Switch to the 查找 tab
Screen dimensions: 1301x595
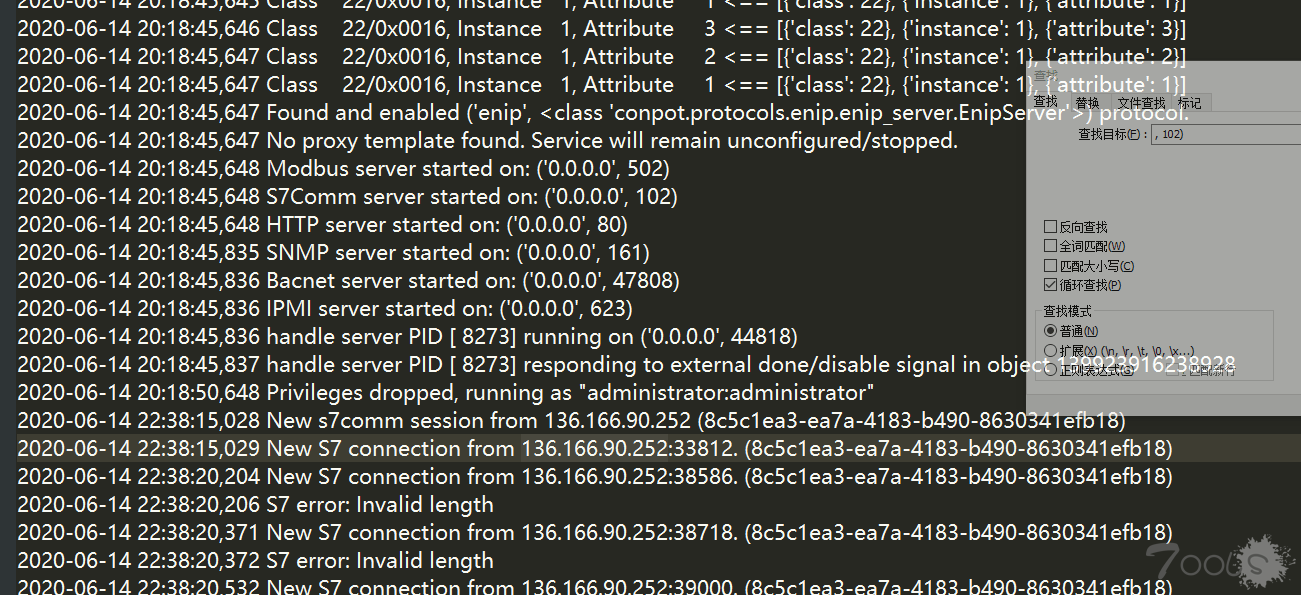(x=1045, y=102)
